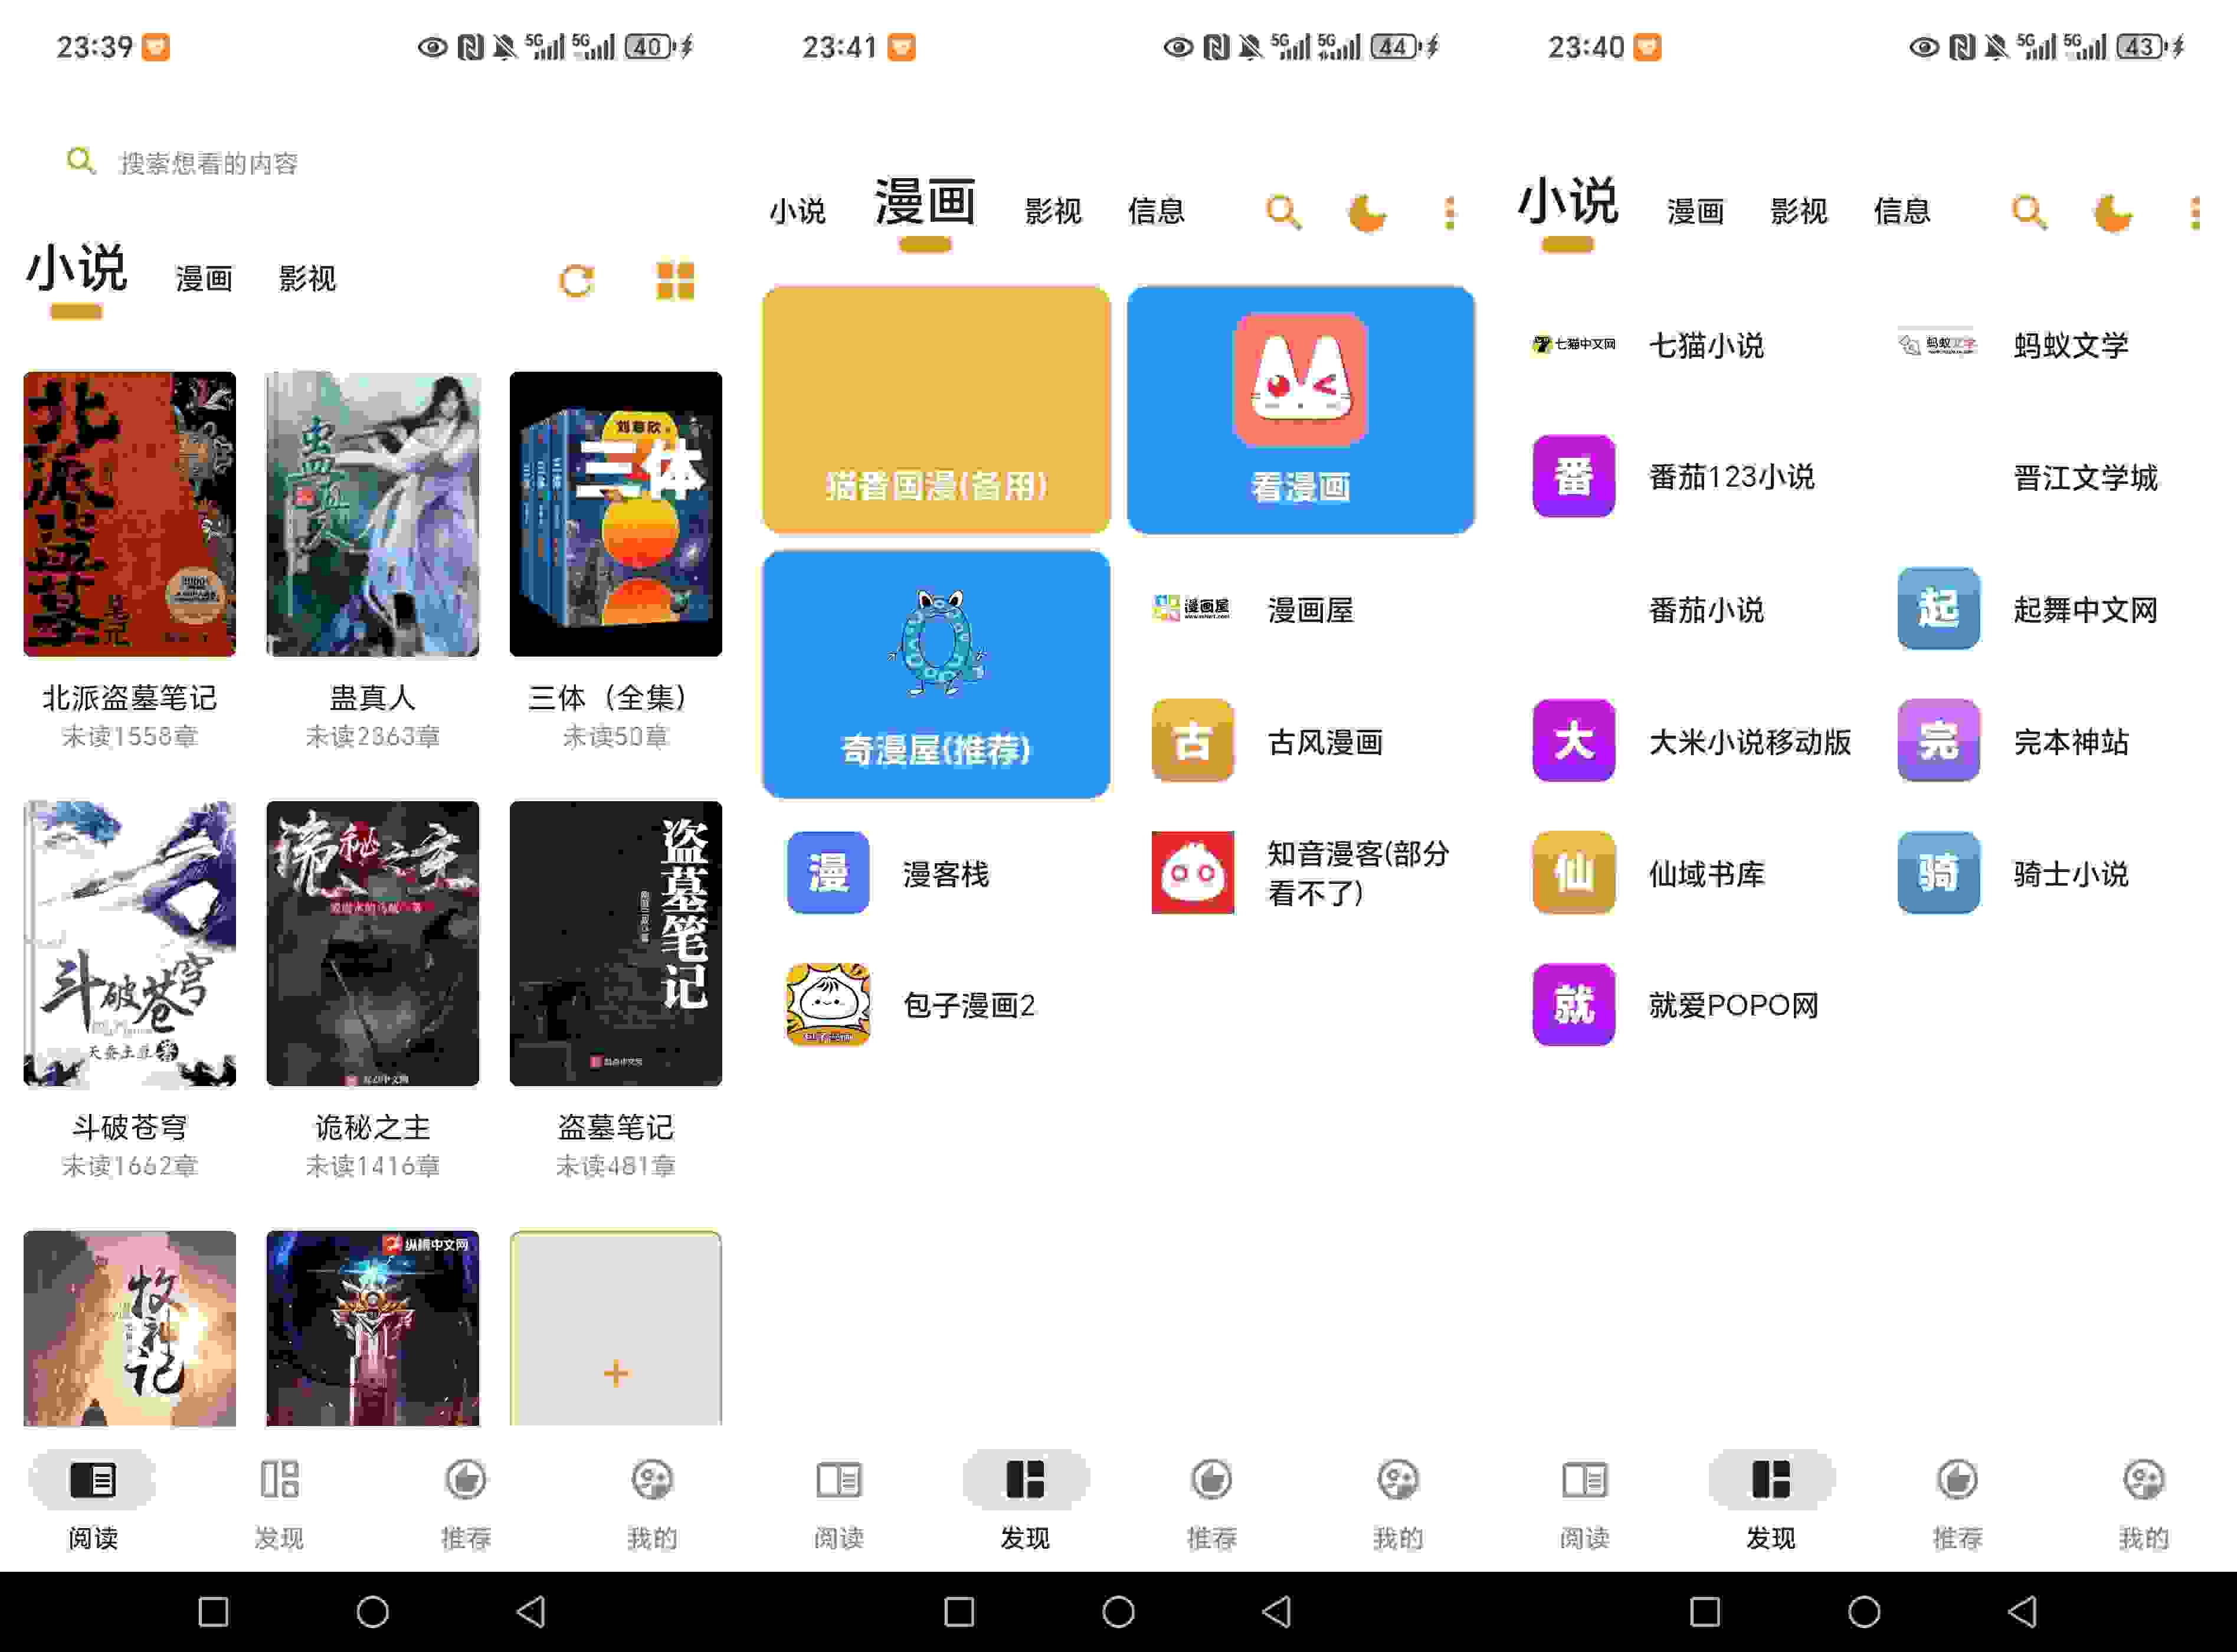Toggle night mode moon icon in 小说 discover screen

coord(2112,212)
